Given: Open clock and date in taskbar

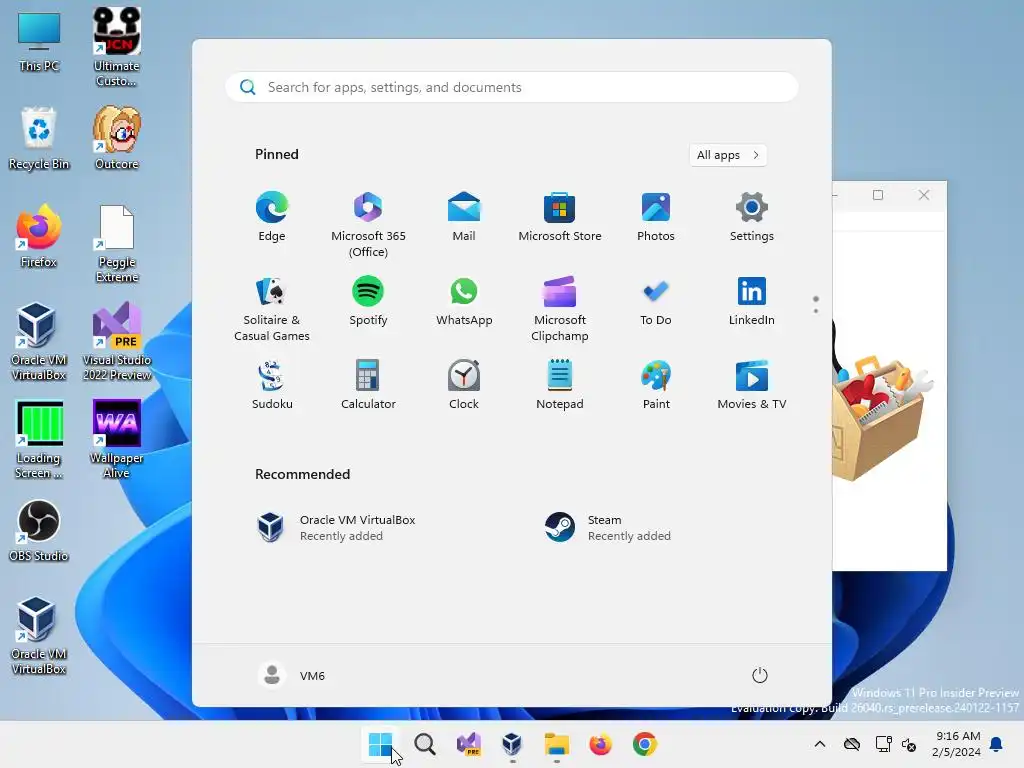Looking at the screenshot, I should click(x=956, y=744).
